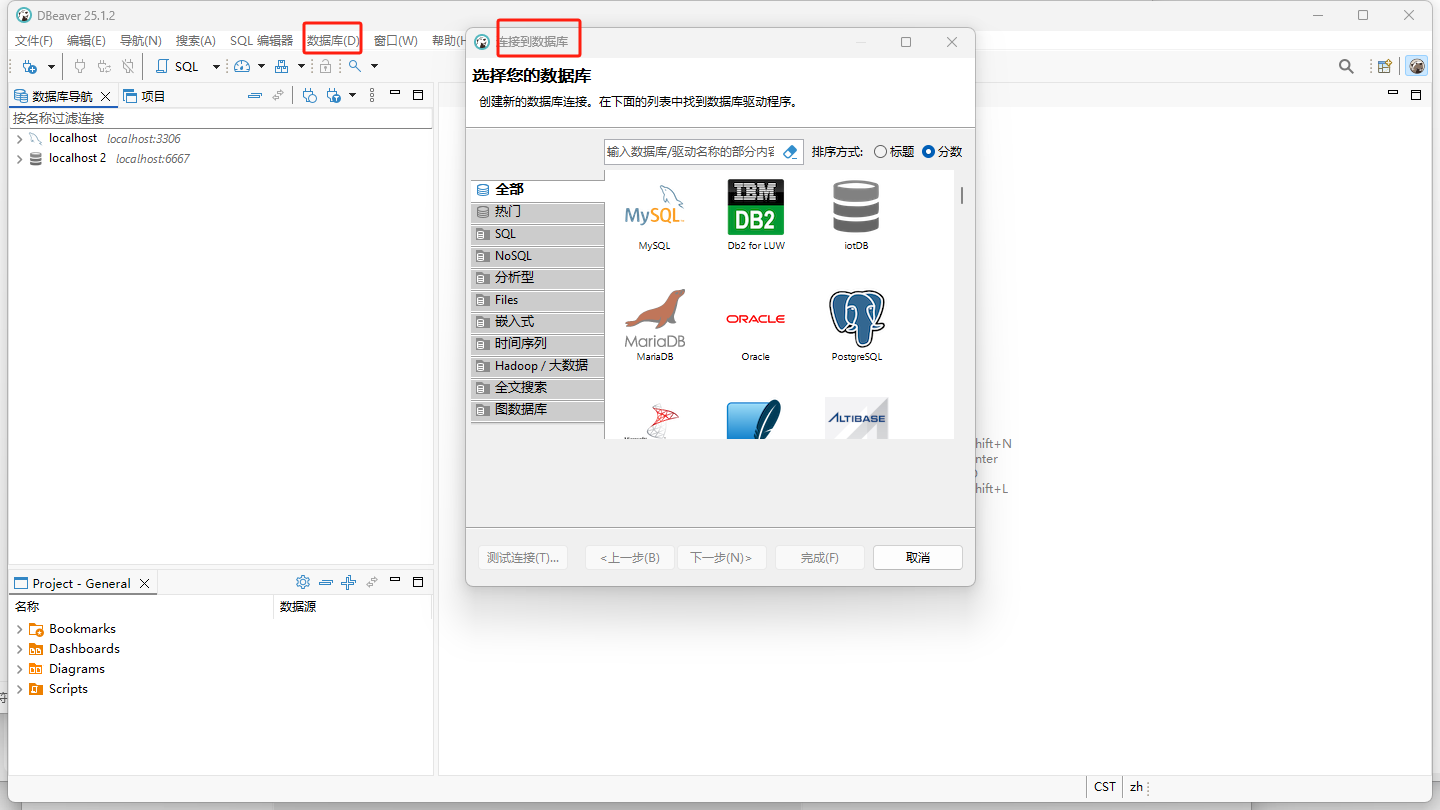Open dropdown arrow beside blue boxes icon
The image size is (1440, 810).
coord(301,67)
